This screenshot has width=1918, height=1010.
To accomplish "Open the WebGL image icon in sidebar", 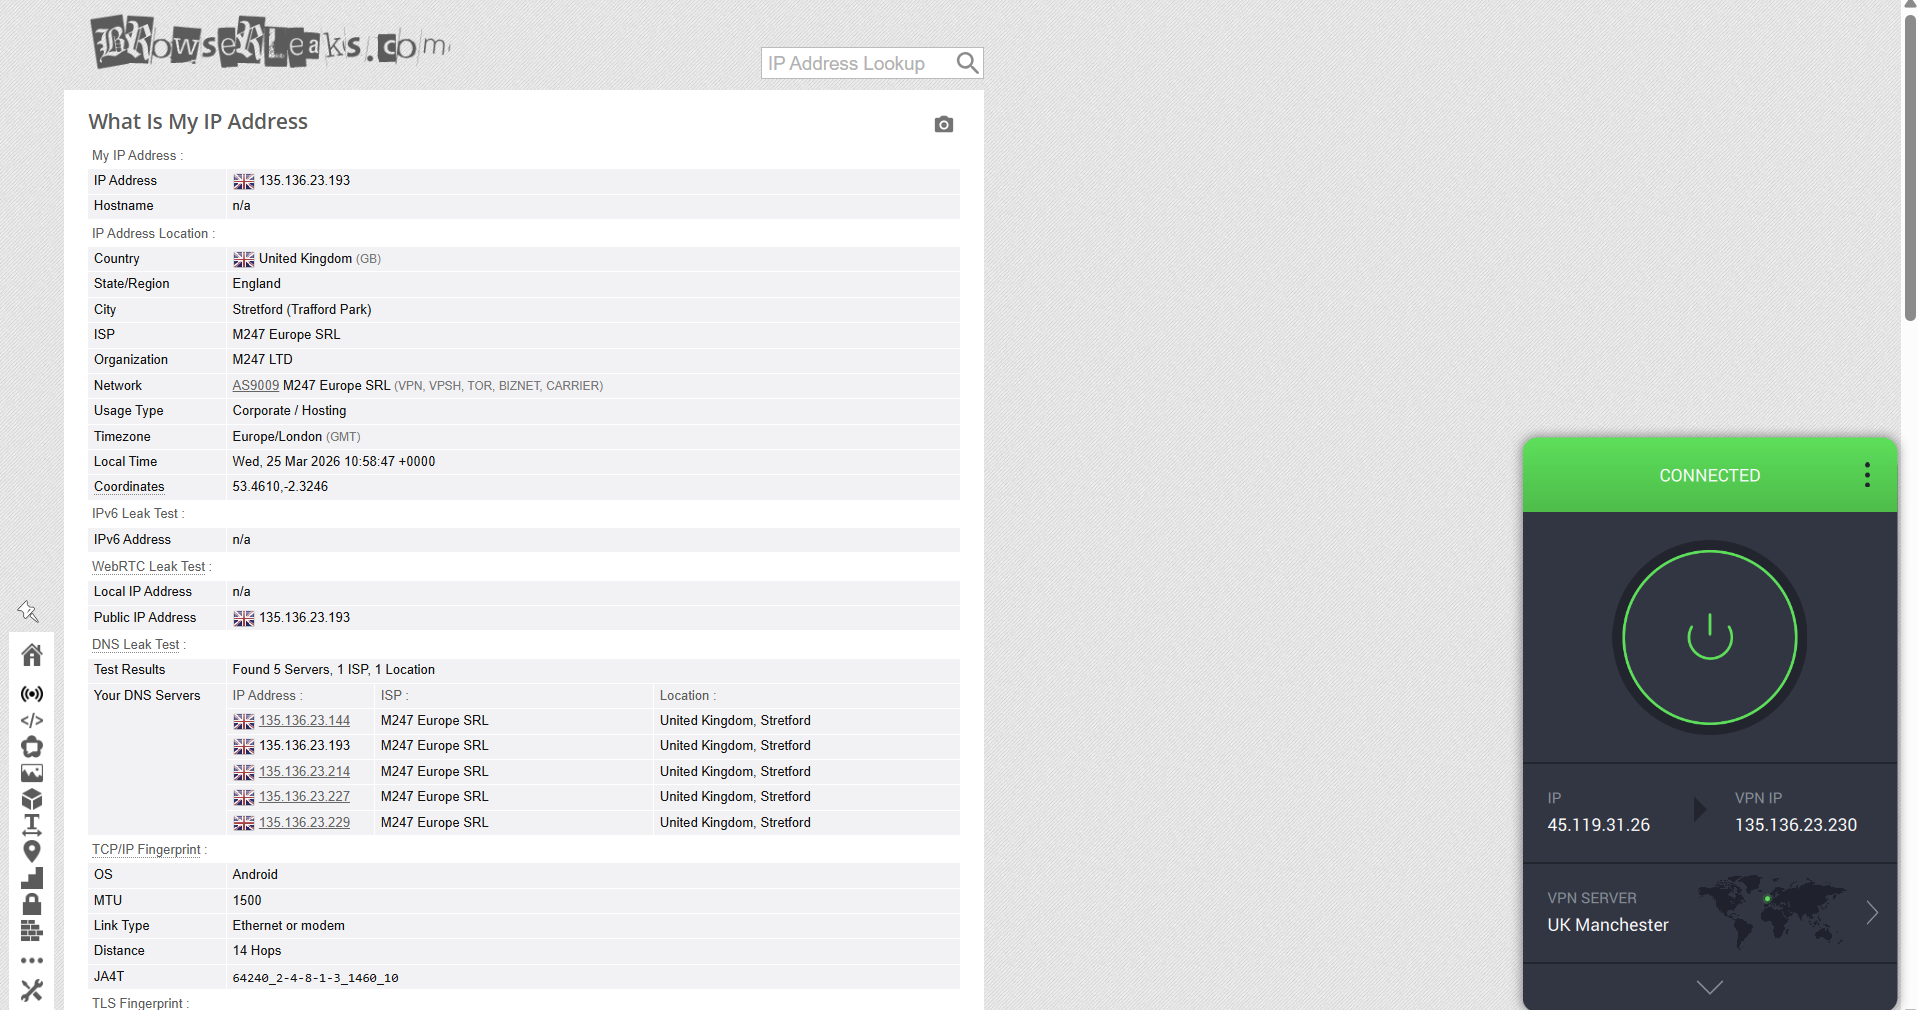I will tap(31, 773).
